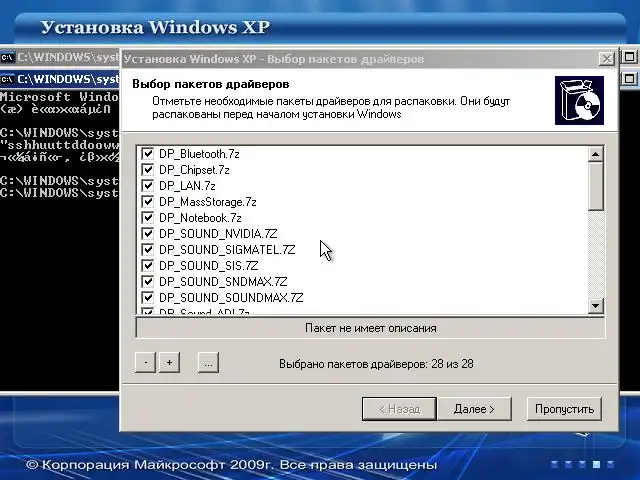640x480 pixels.
Task: Click the Далее button to continue
Action: tap(474, 409)
